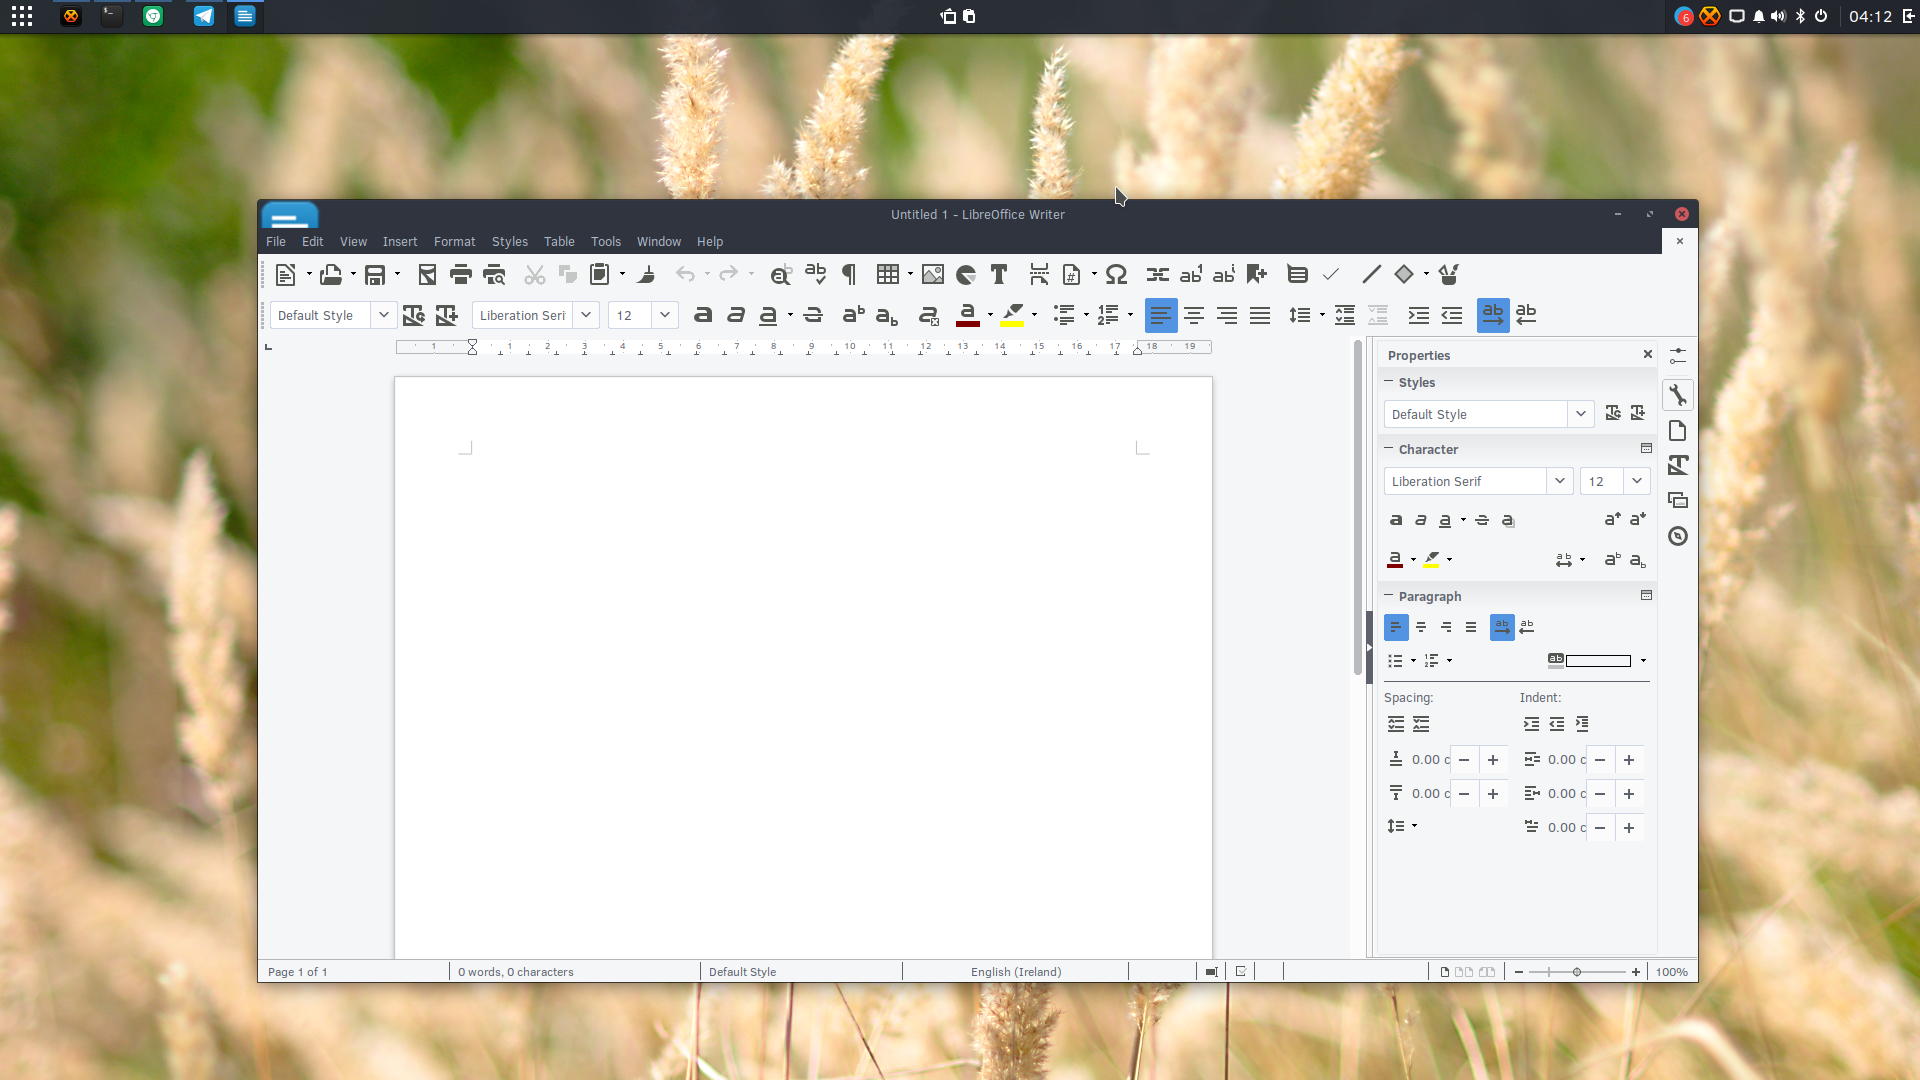Viewport: 1920px width, 1080px height.
Task: Toggle italic in the sidebar Character panel
Action: pos(1421,520)
